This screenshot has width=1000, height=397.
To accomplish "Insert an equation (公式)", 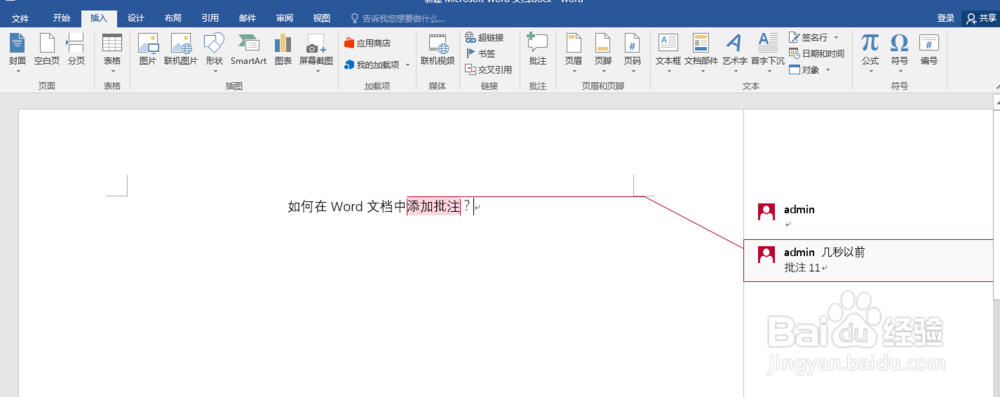I will tap(870, 52).
